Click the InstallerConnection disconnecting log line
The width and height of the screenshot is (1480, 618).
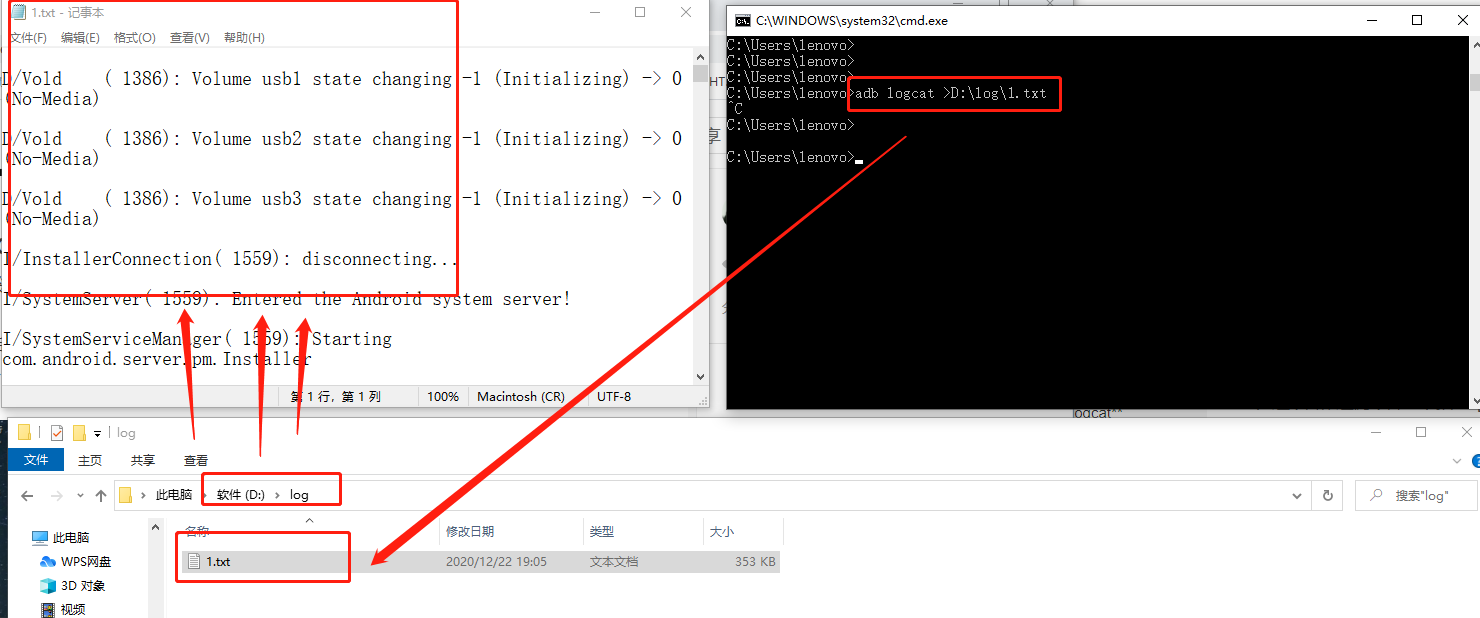[231, 259]
